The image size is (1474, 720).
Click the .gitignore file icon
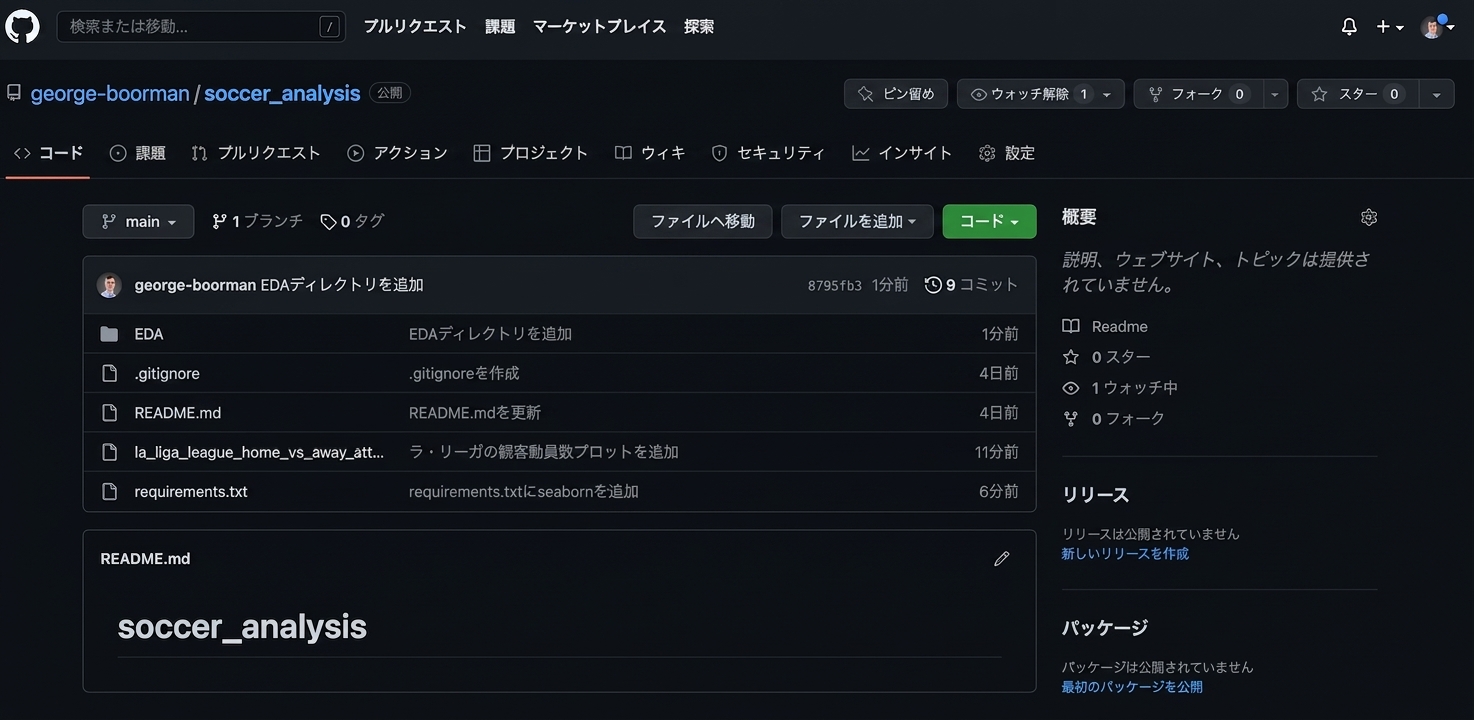click(x=110, y=373)
